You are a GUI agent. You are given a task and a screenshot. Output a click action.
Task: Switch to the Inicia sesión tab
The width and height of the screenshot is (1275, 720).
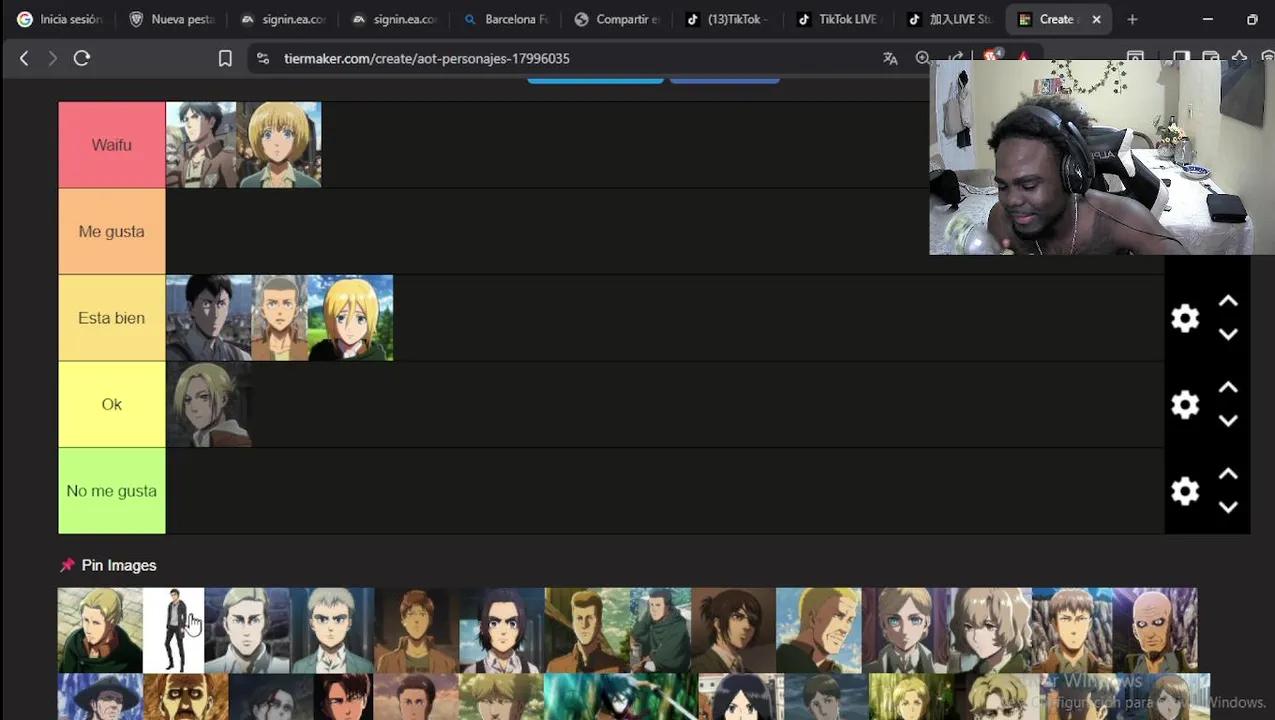(60, 19)
